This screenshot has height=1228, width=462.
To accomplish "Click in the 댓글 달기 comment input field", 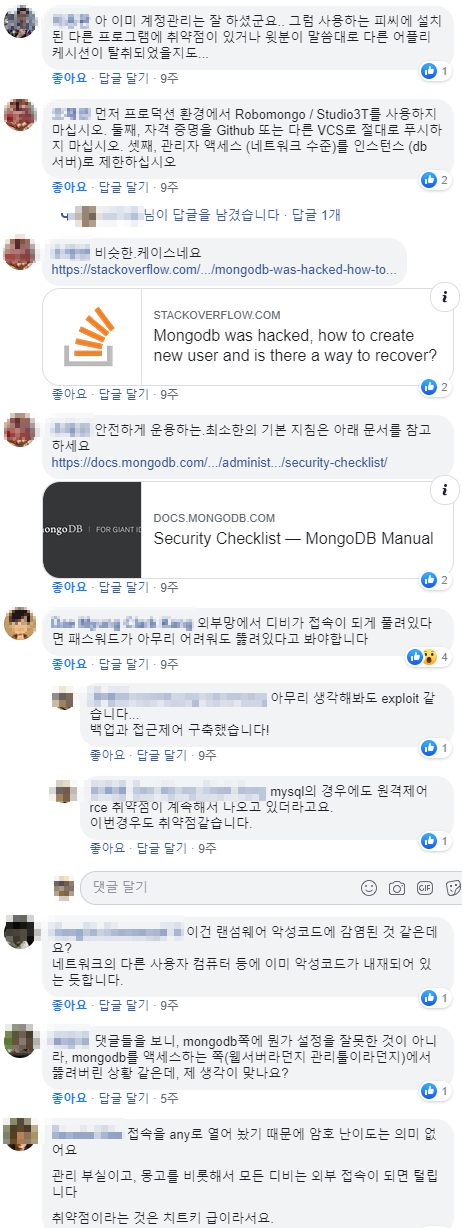I will 220,887.
